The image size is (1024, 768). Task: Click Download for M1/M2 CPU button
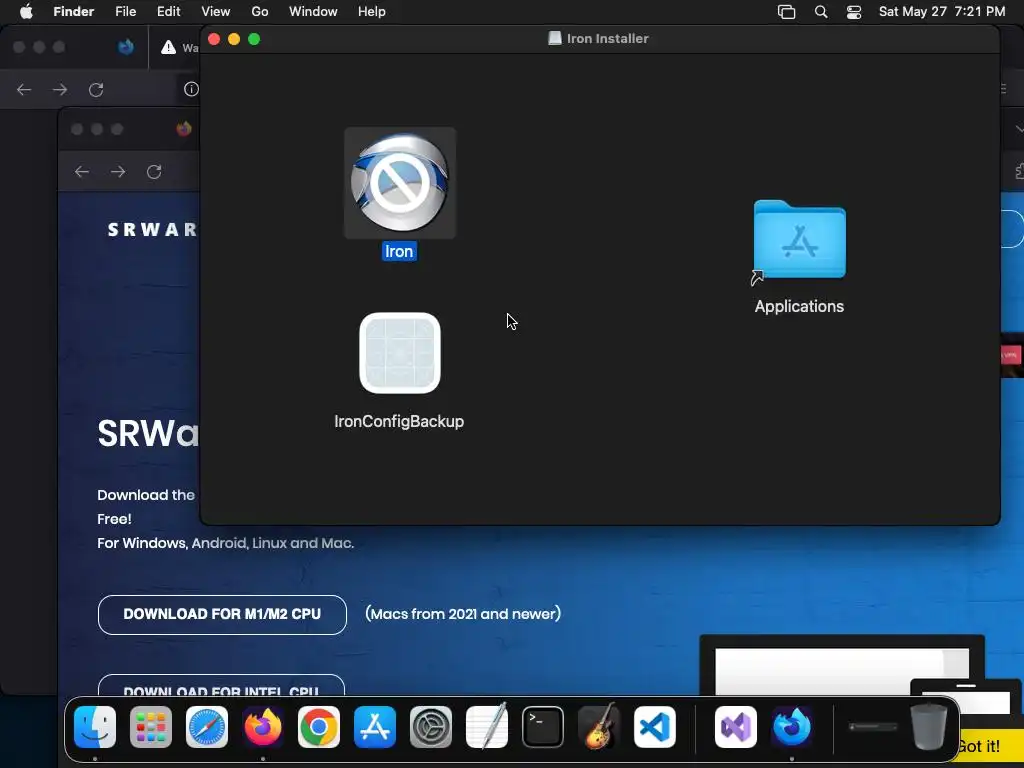[222, 615]
